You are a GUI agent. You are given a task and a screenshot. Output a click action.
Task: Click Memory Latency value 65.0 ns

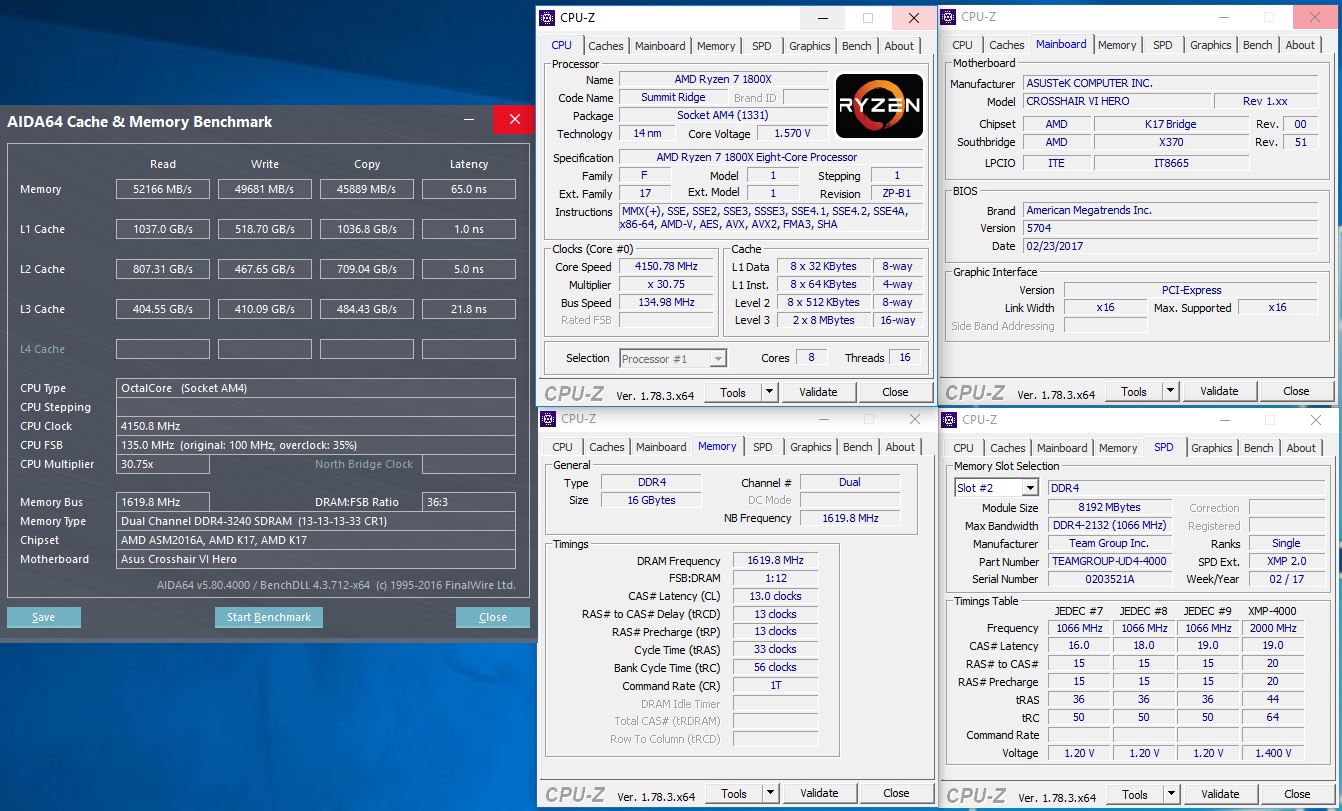pos(469,189)
